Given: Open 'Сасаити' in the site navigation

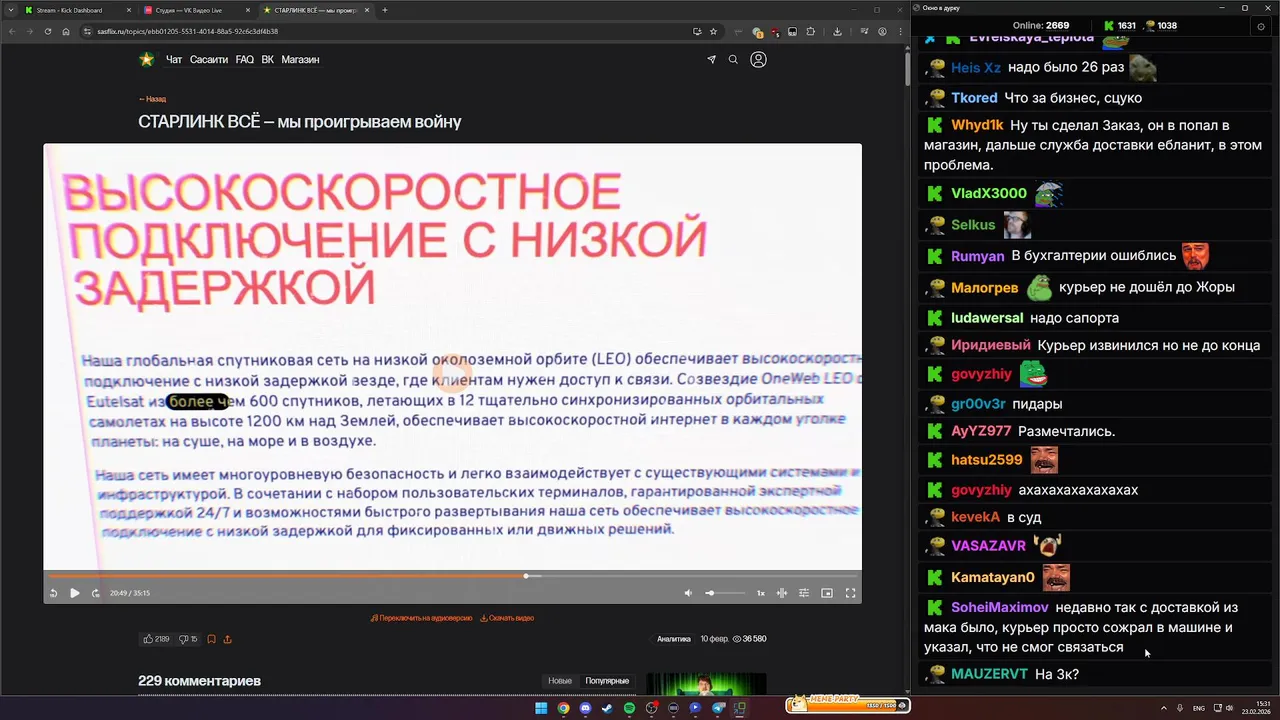Looking at the screenshot, I should [x=209, y=60].
